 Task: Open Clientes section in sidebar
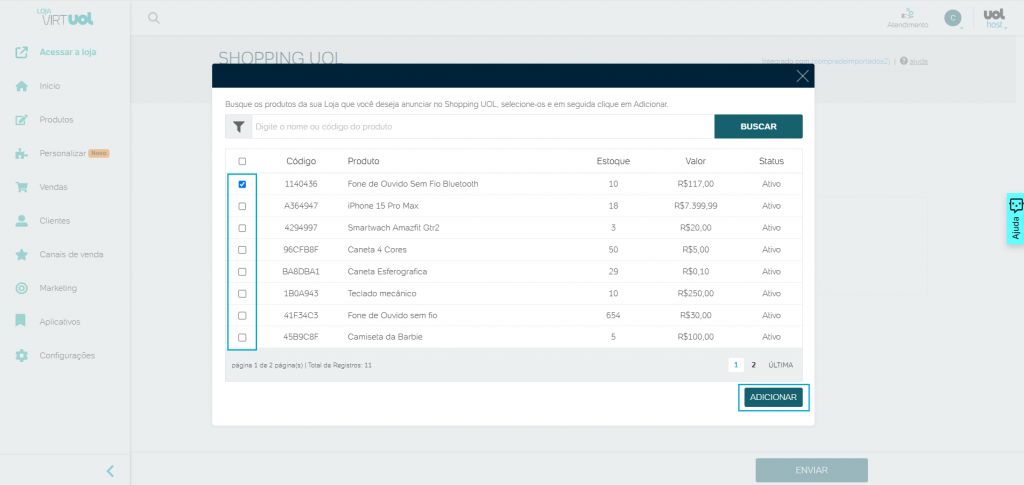[55, 221]
